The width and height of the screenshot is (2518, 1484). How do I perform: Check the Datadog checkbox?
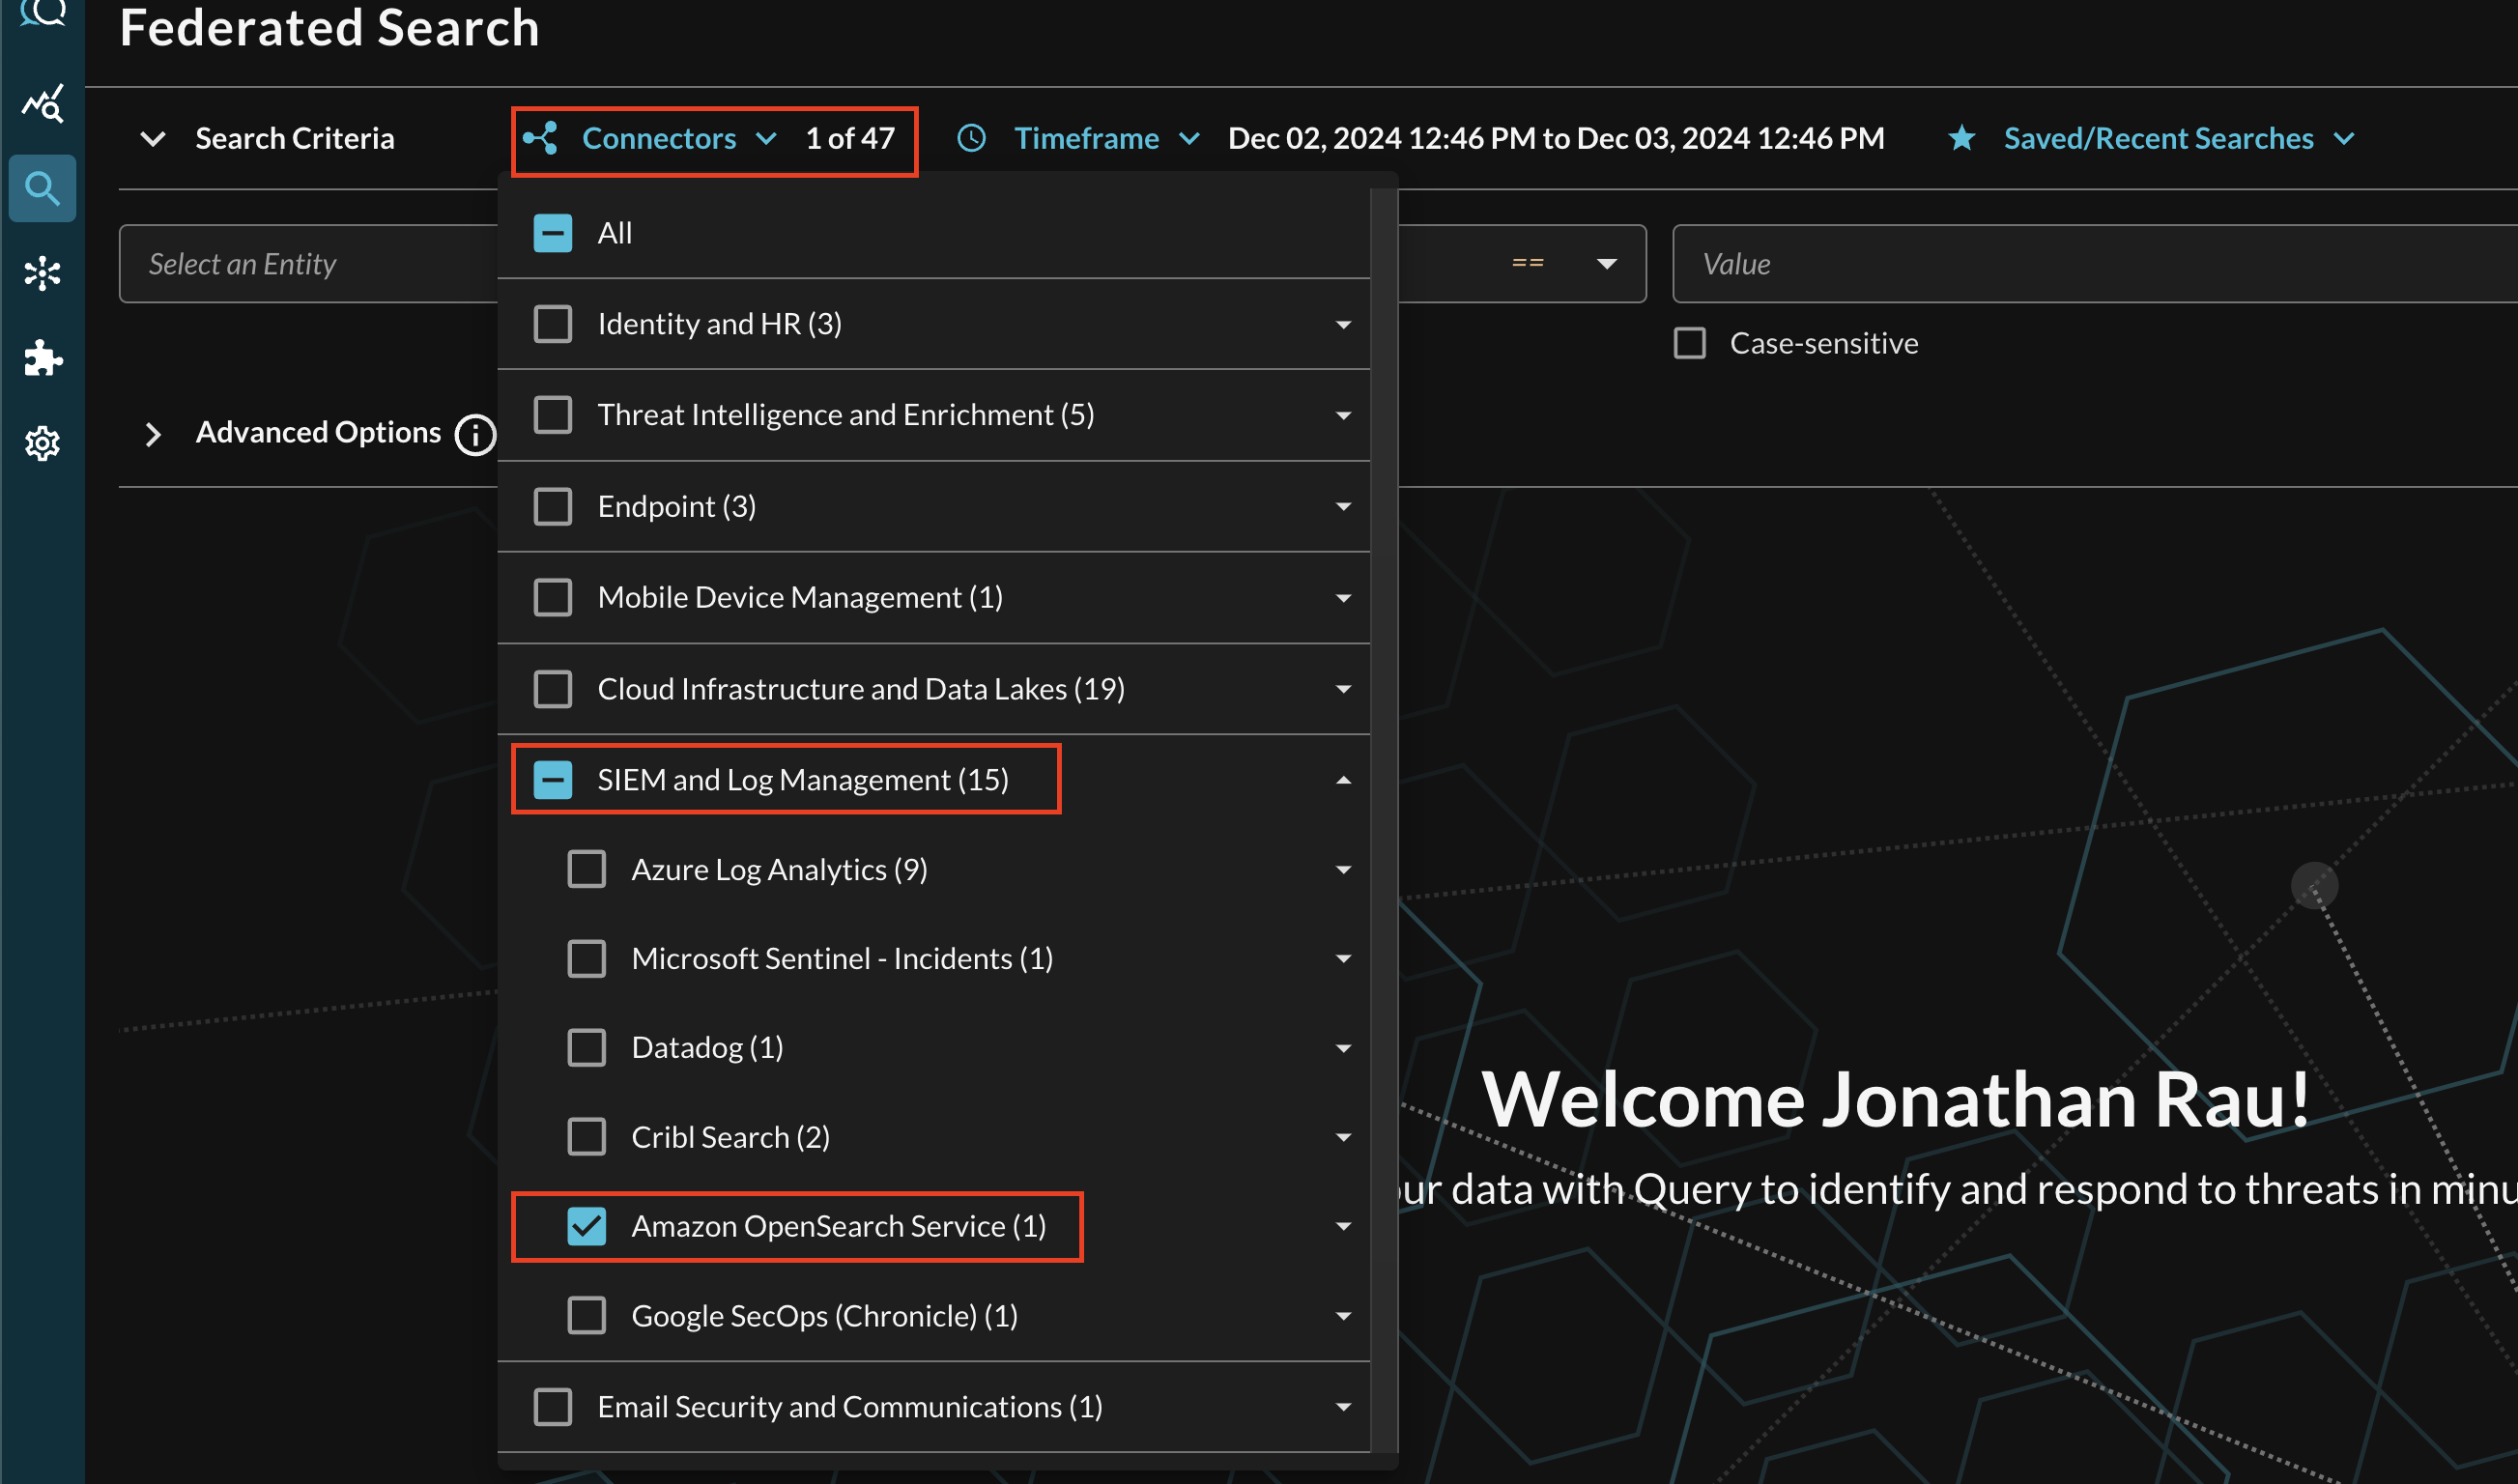pyautogui.click(x=587, y=1047)
